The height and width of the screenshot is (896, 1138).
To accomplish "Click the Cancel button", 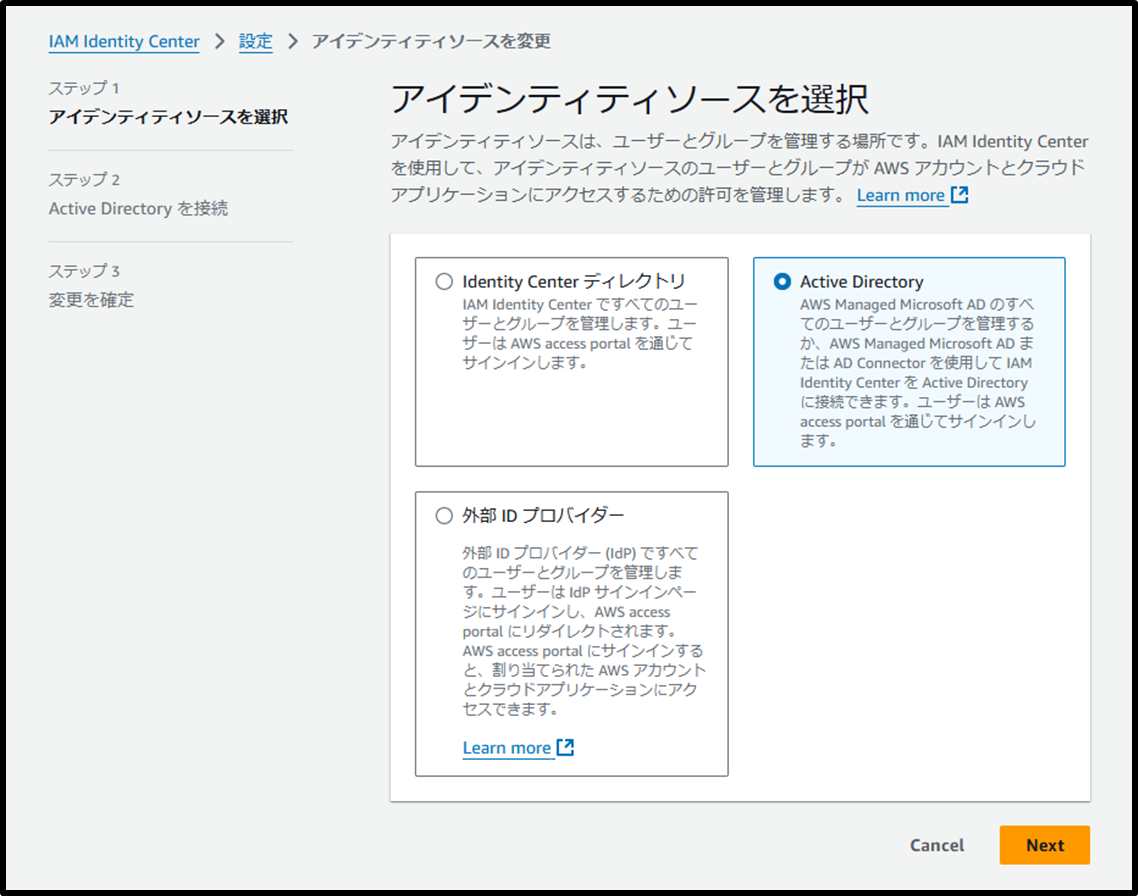I will [937, 845].
